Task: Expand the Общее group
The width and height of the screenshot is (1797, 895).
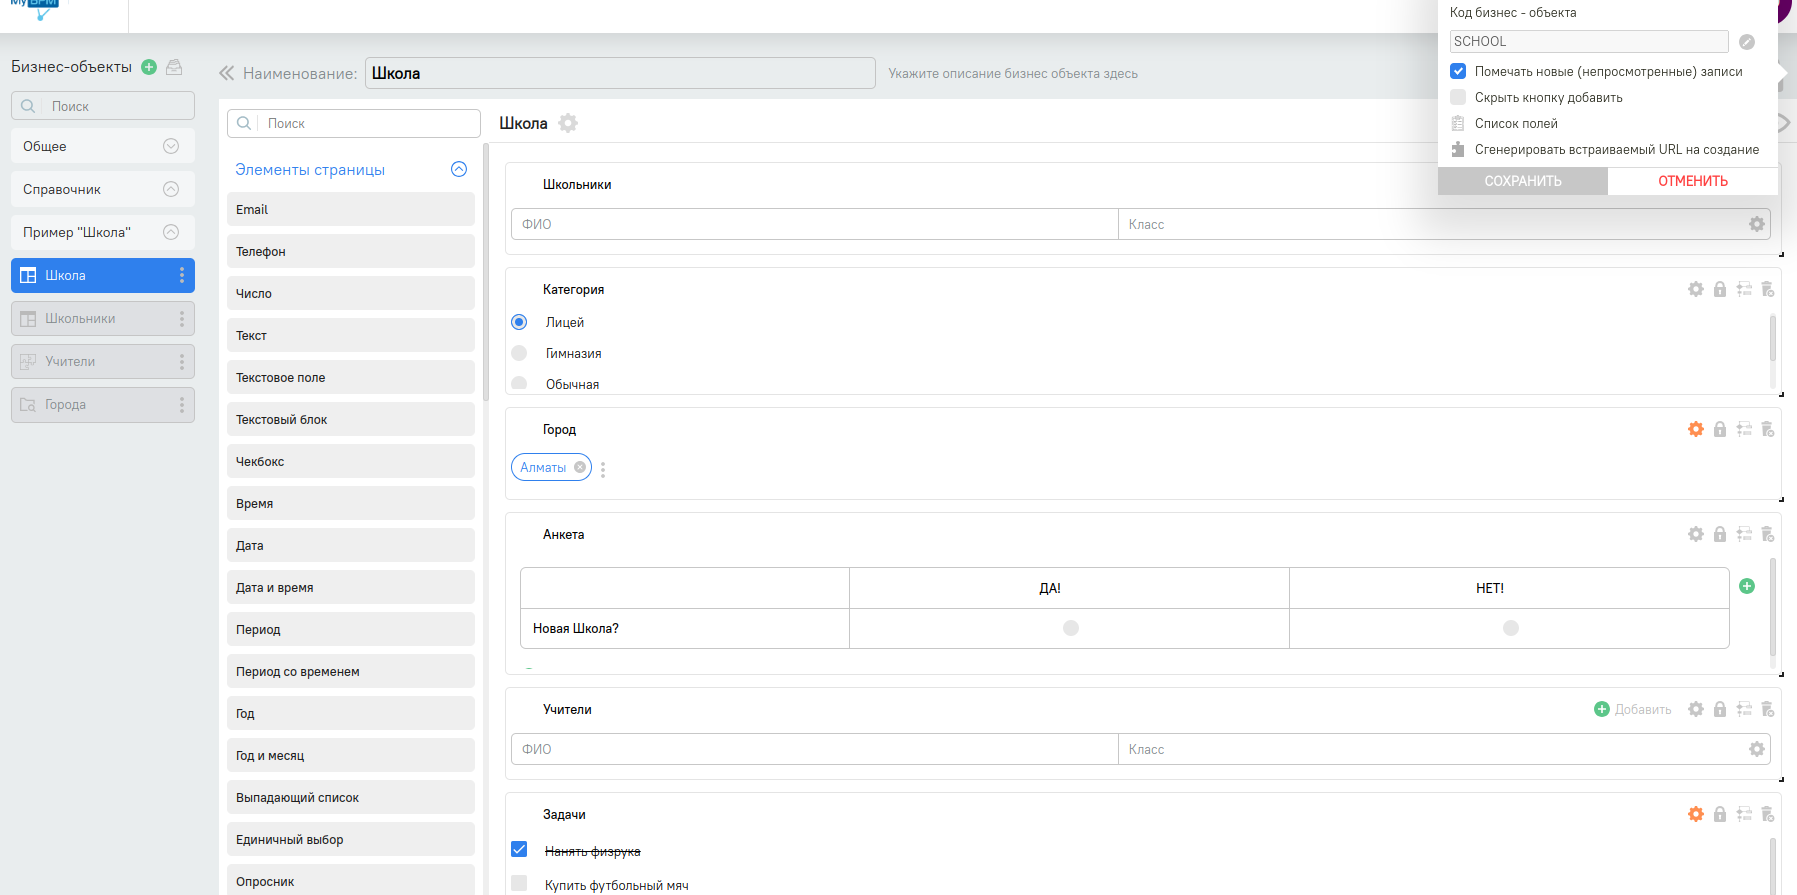Action: click(x=171, y=146)
